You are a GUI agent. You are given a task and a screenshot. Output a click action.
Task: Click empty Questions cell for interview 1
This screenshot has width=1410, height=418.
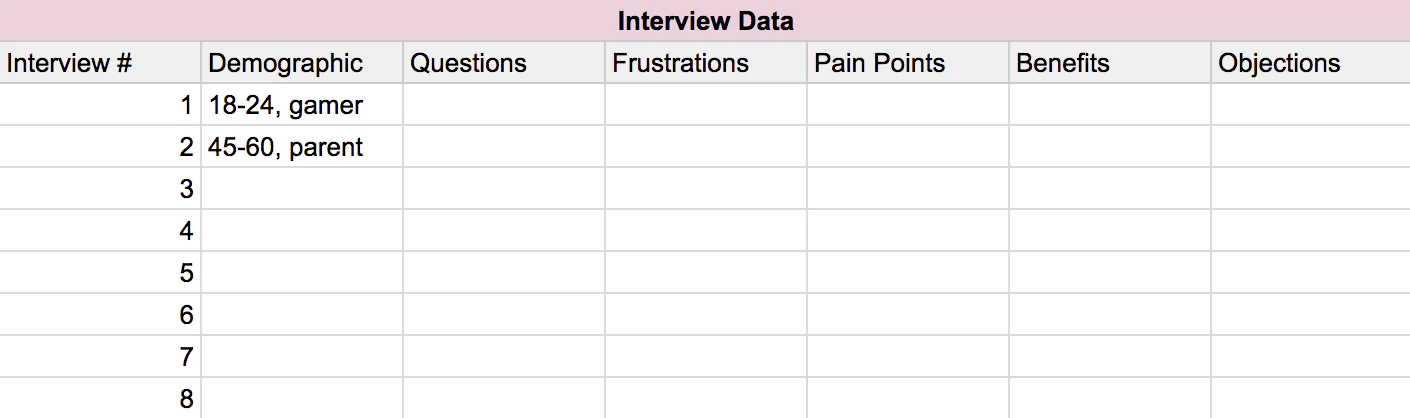504,105
